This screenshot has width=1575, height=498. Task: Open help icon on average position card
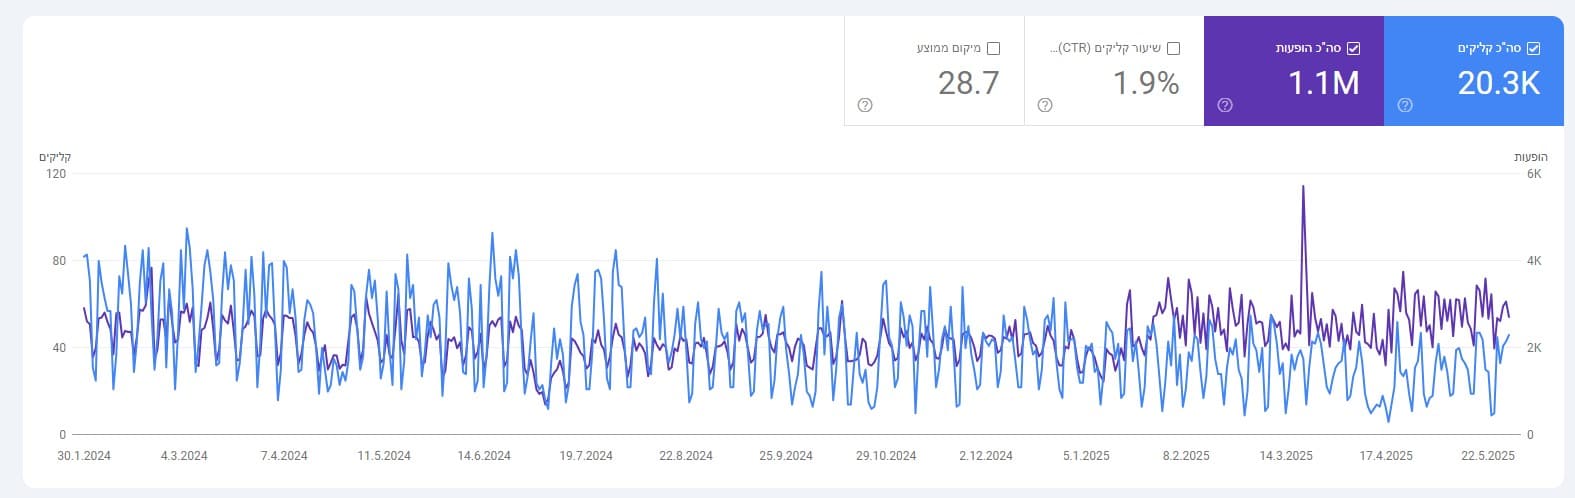(865, 105)
